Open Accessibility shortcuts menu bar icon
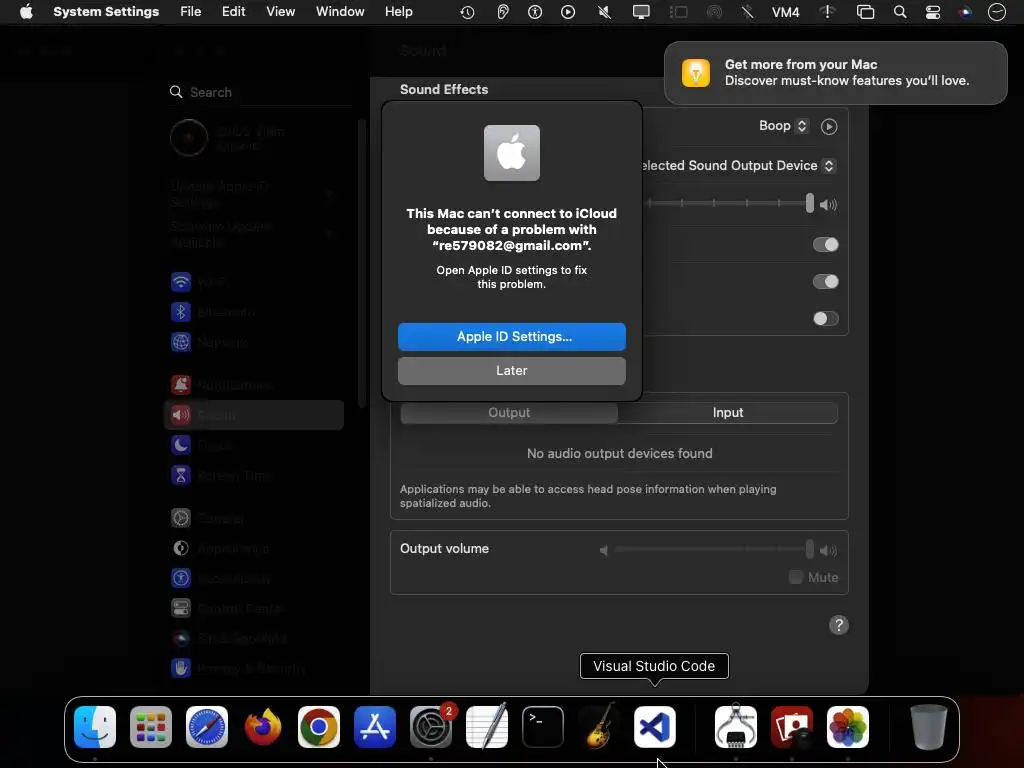Screen dimensions: 1024x768 [x=535, y=12]
